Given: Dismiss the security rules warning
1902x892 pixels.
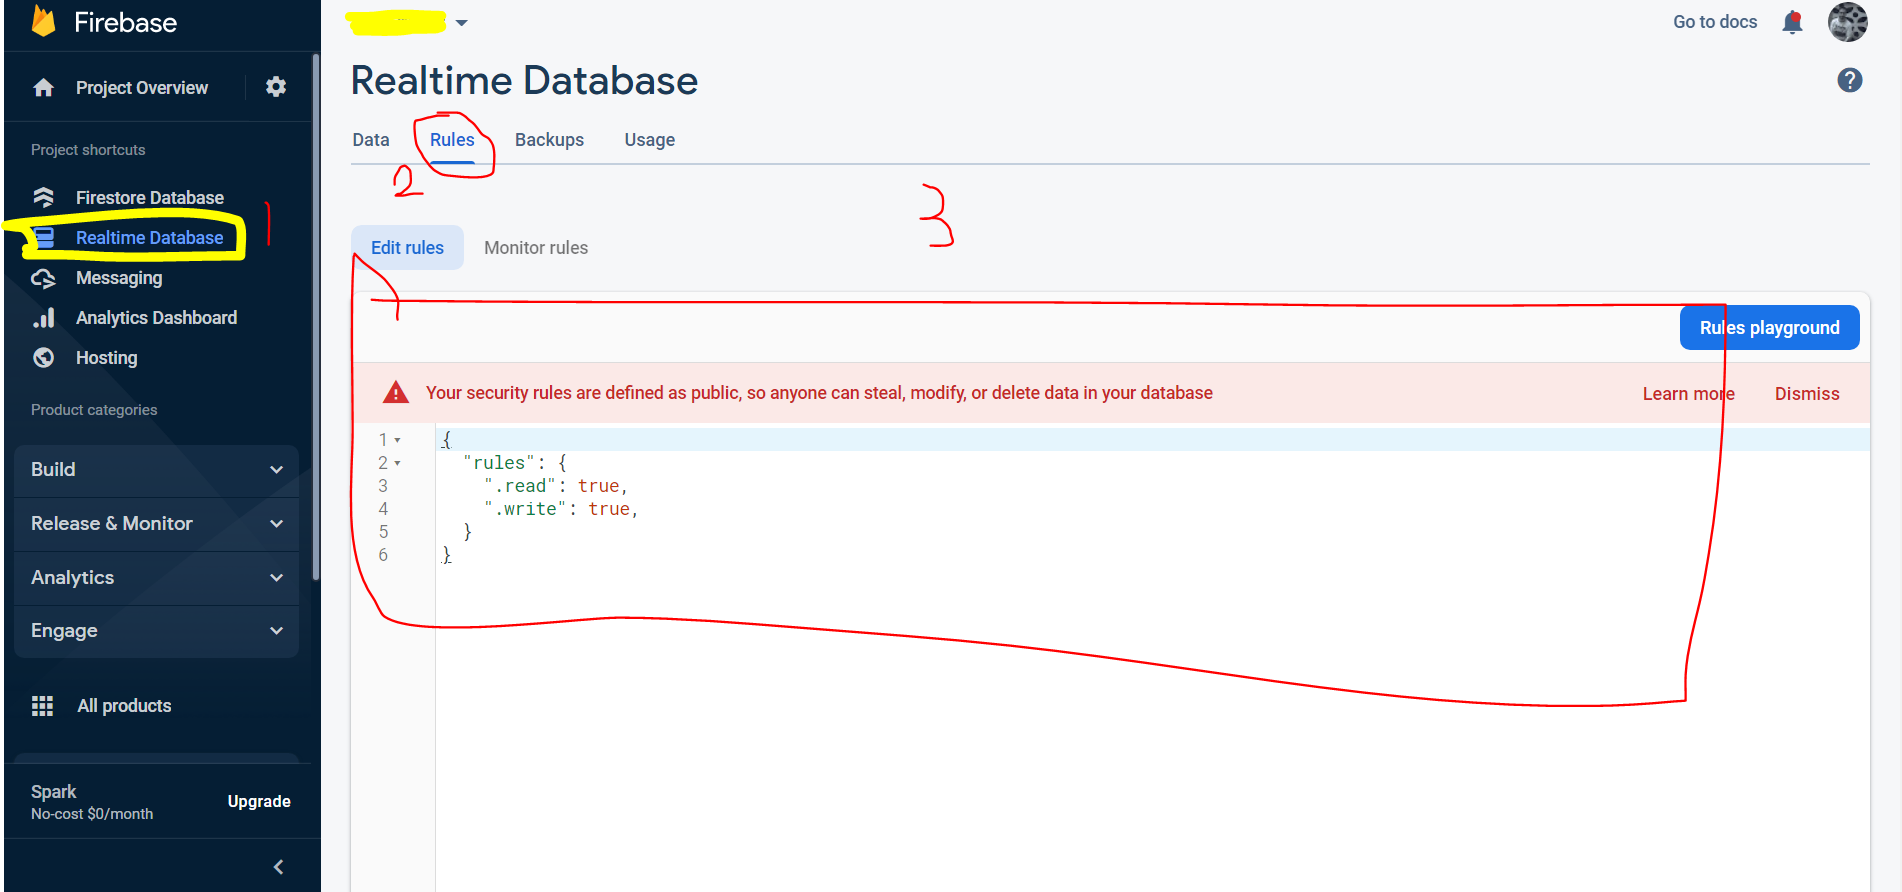Looking at the screenshot, I should pos(1806,394).
